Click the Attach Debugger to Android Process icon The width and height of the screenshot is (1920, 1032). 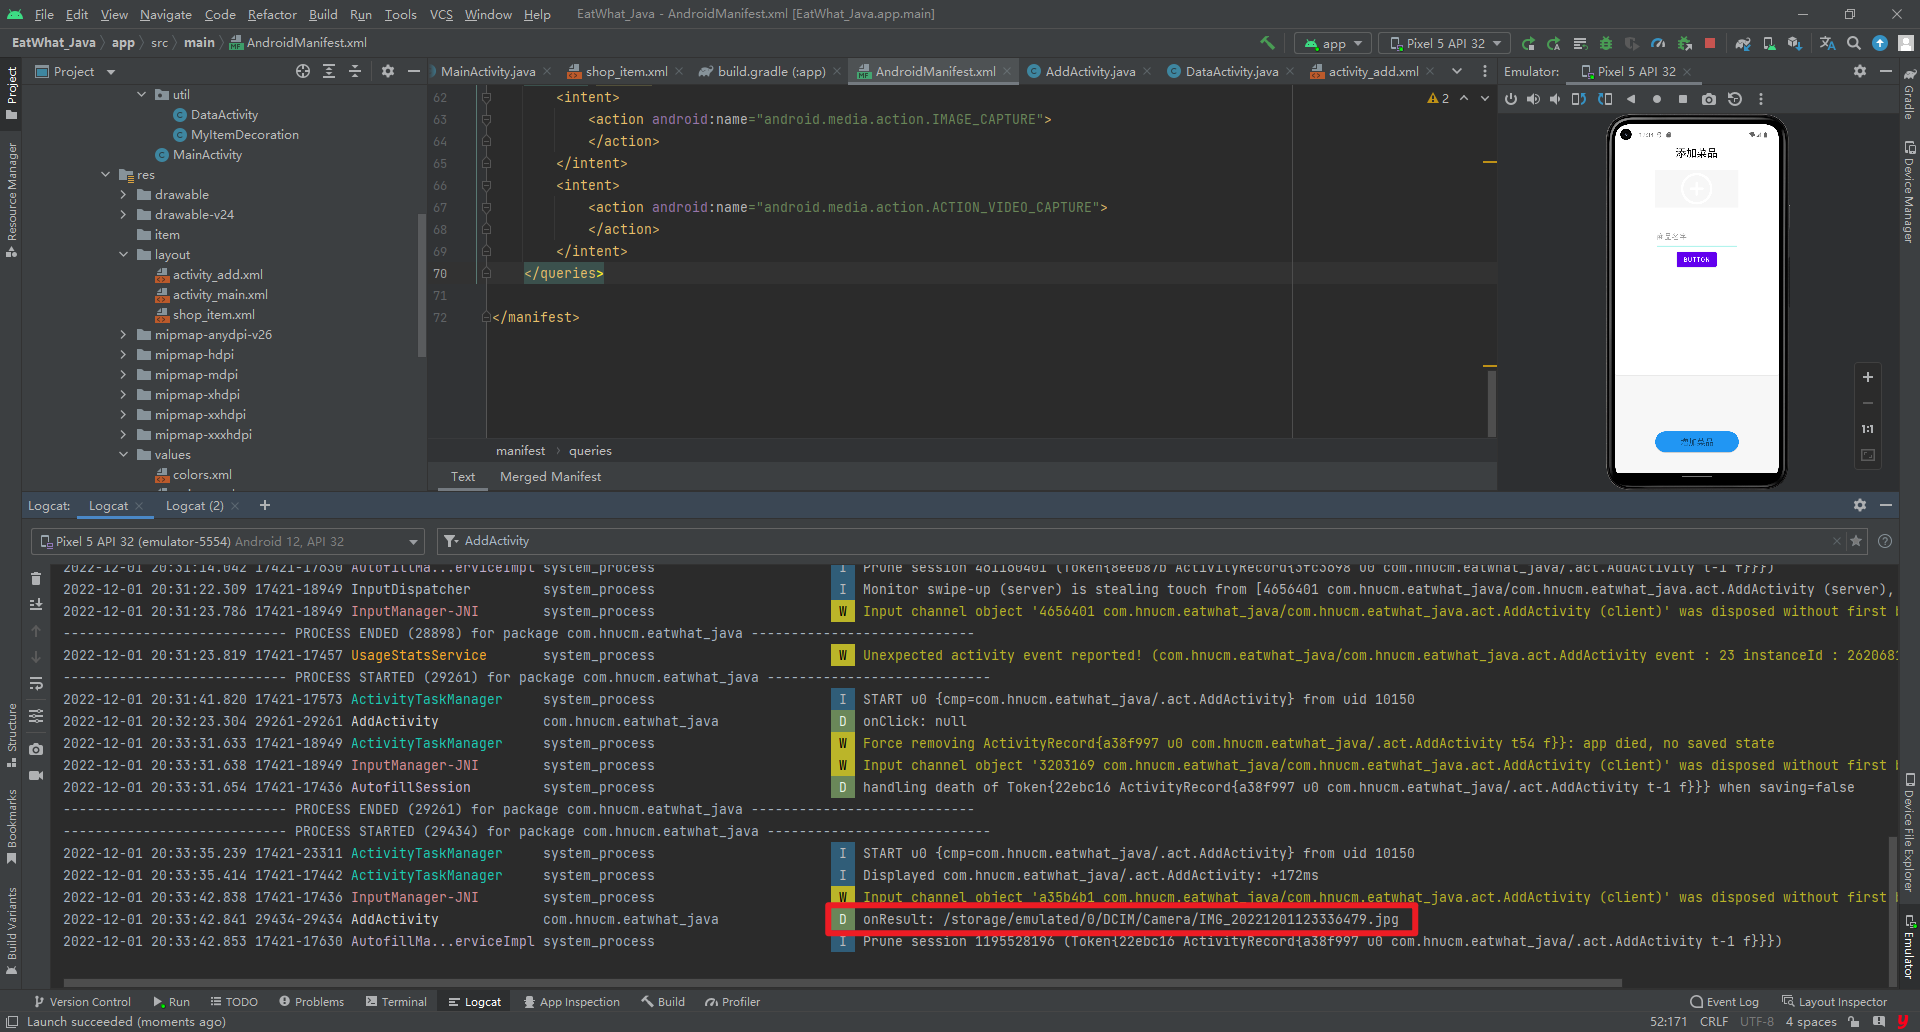click(1684, 43)
